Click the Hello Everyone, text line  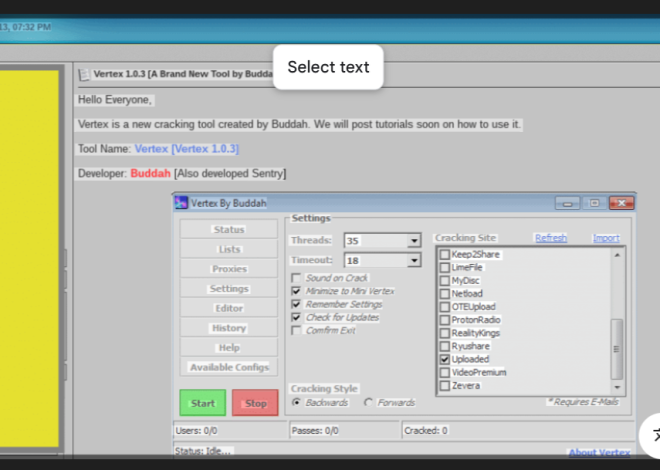coord(115,100)
